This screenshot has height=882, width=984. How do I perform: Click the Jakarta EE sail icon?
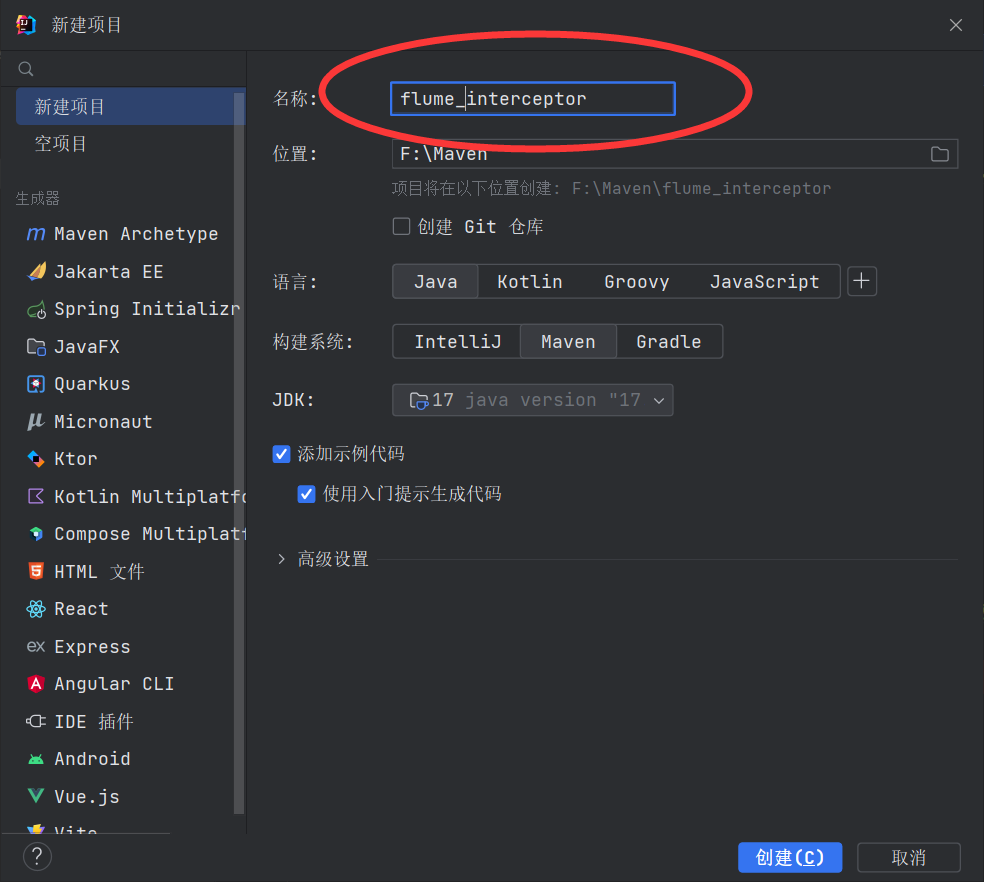pos(36,271)
